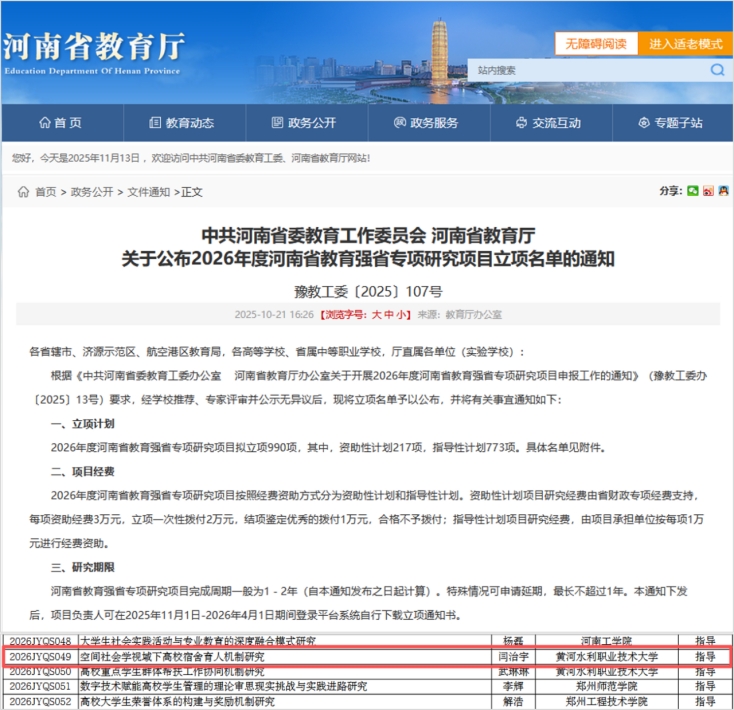This screenshot has height=710, width=734.
Task: Click the search magnifier icon
Action: point(717,70)
